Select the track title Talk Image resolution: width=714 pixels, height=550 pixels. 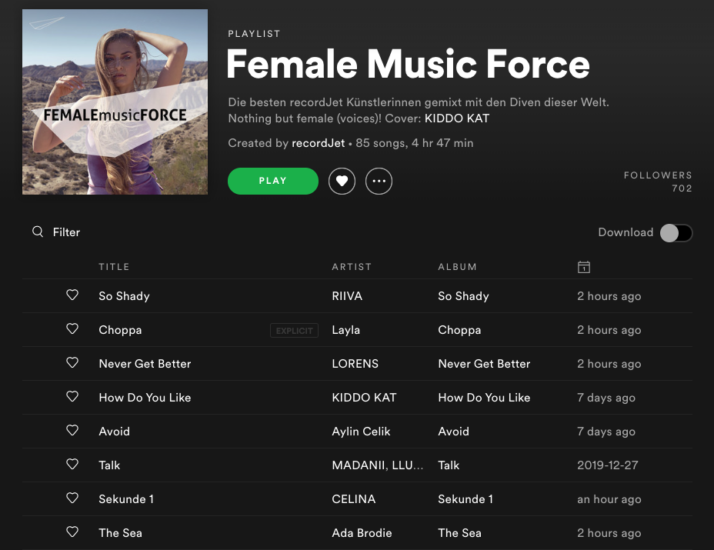109,465
